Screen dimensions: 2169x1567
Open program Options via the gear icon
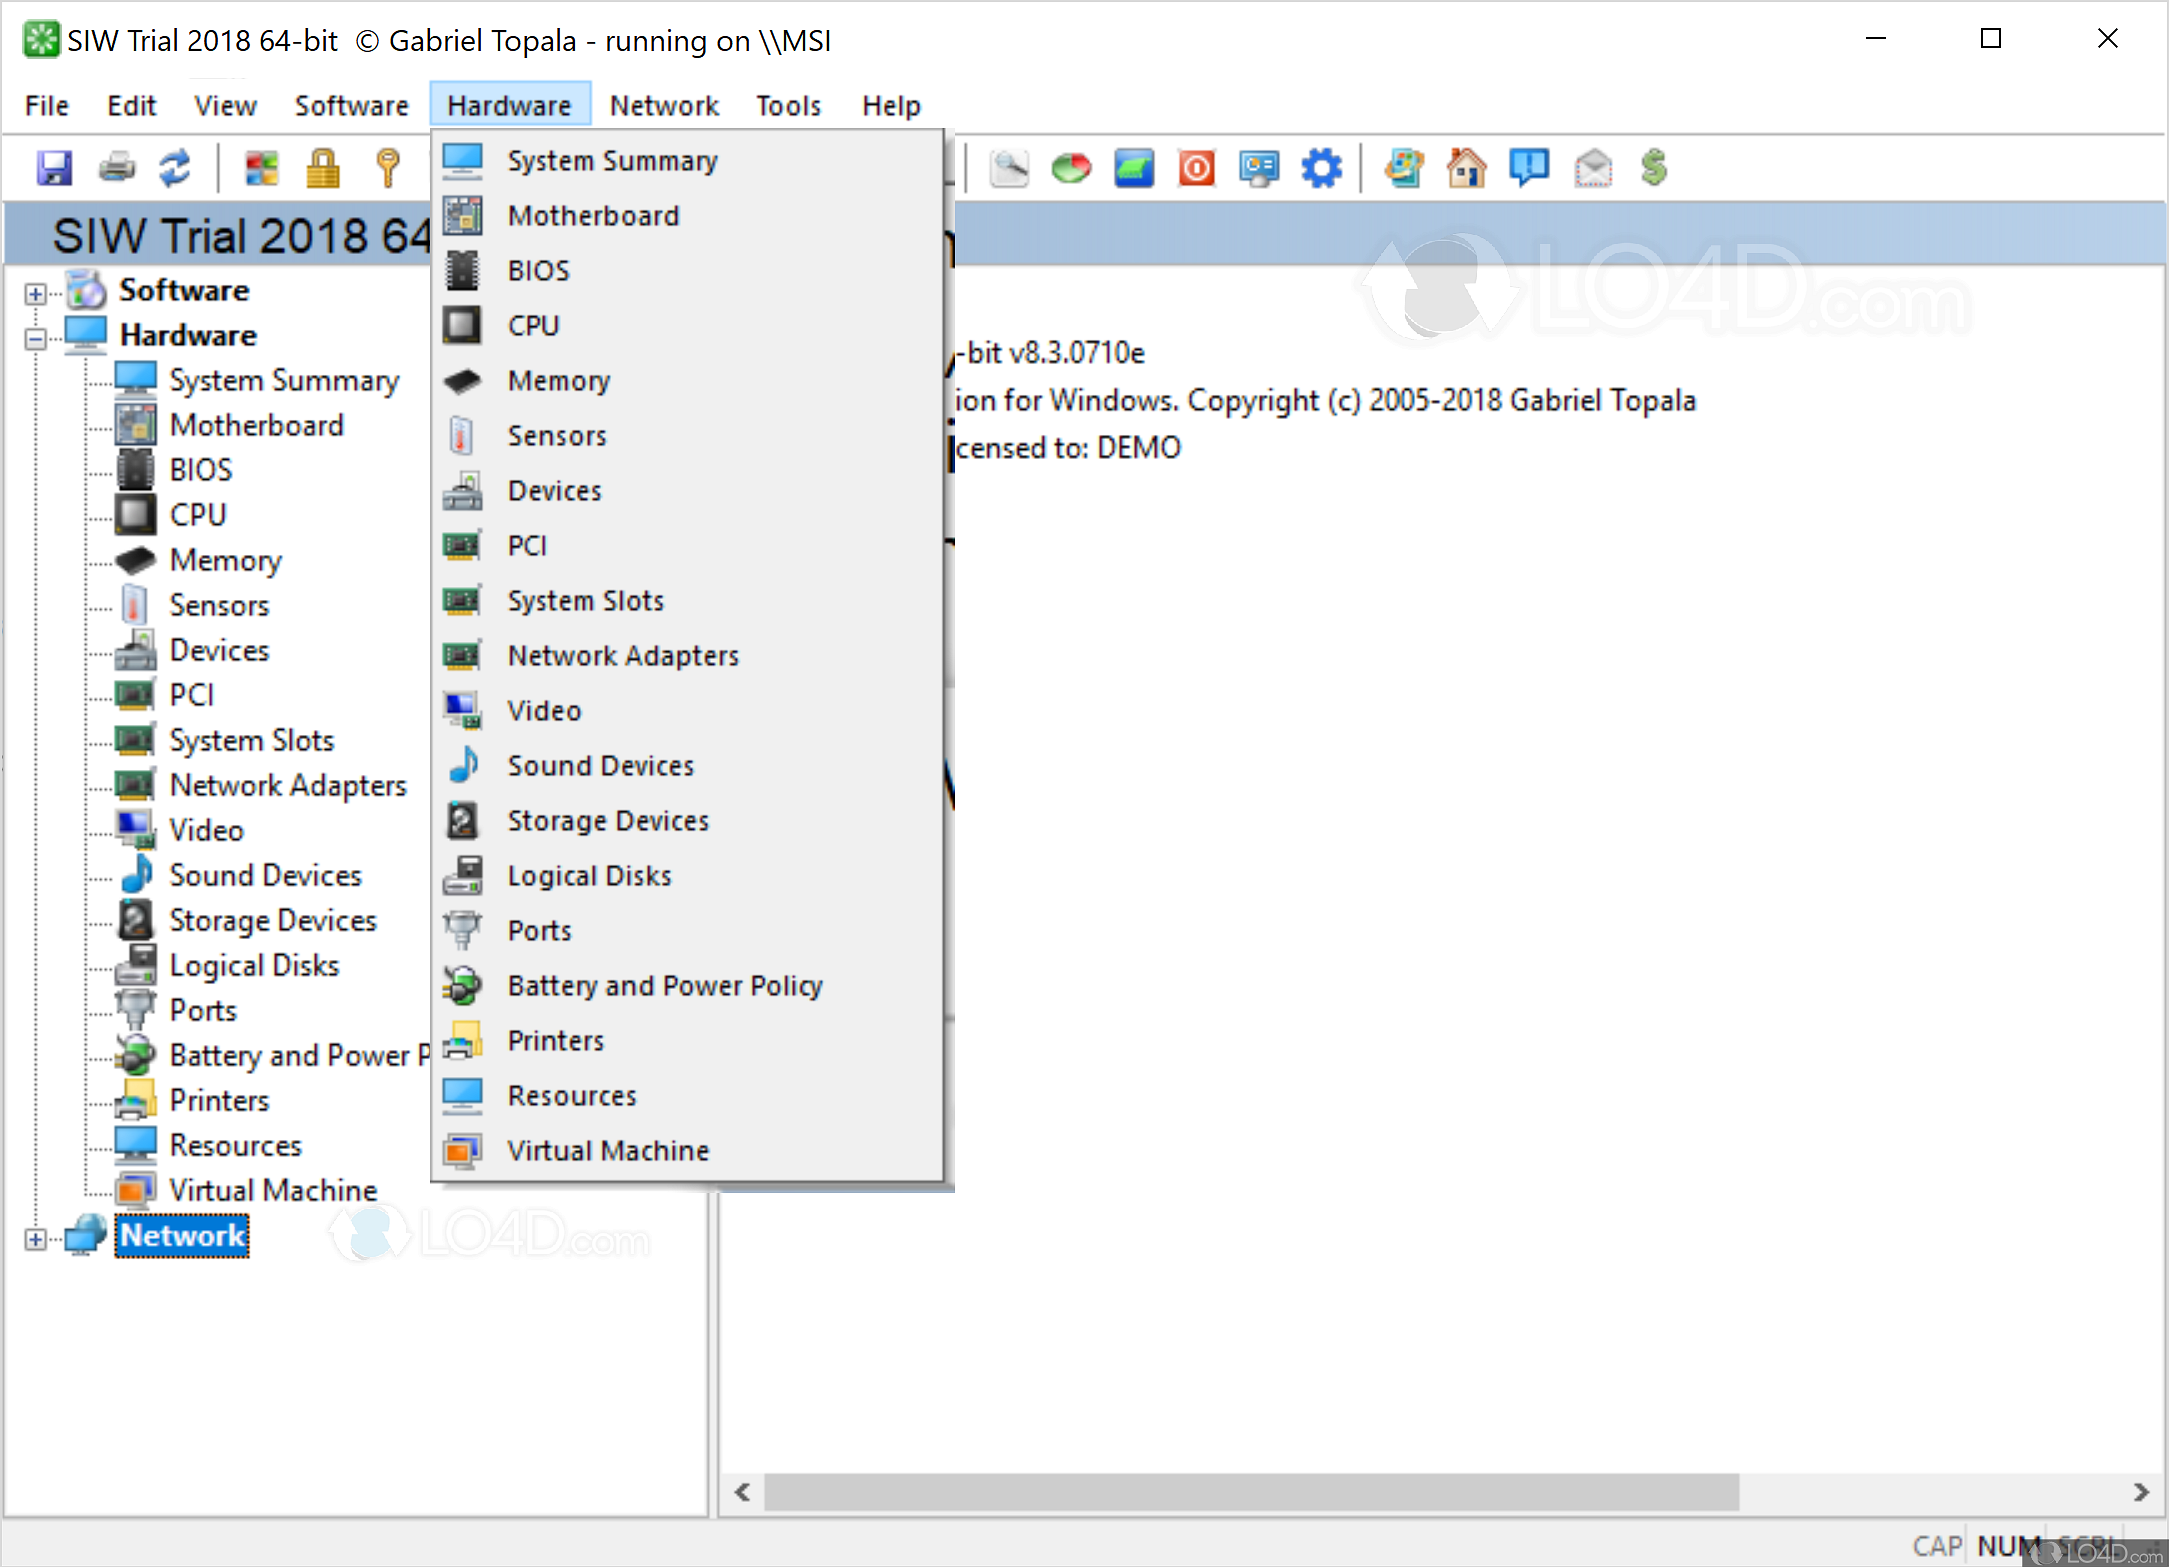pyautogui.click(x=1322, y=168)
